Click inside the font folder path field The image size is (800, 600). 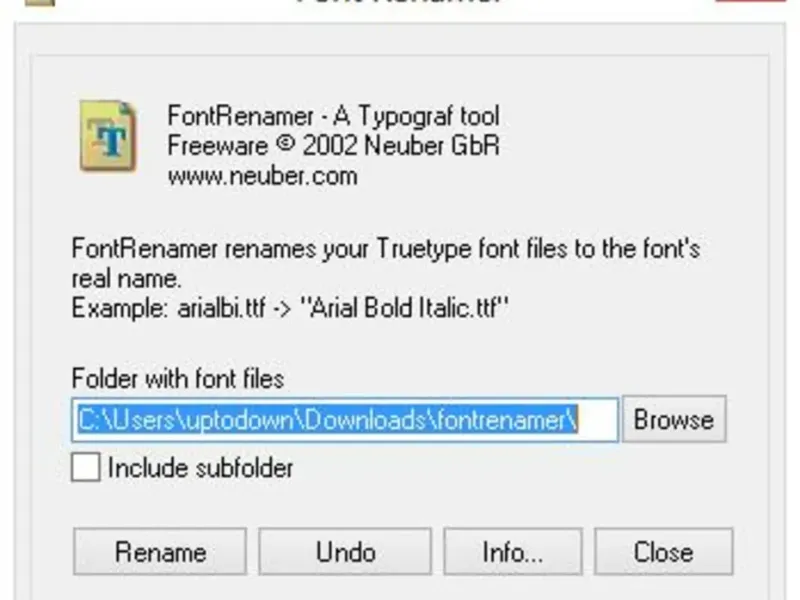click(x=345, y=420)
